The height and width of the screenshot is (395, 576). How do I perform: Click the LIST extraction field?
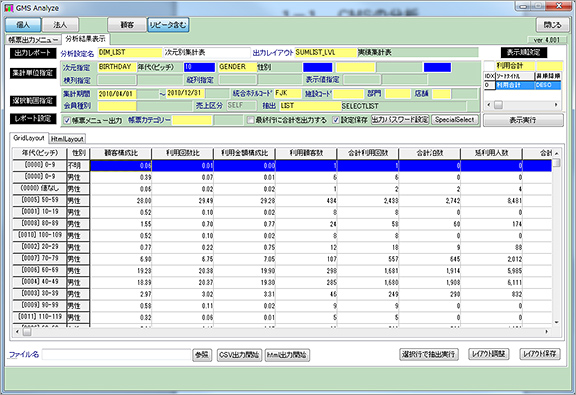[x=310, y=106]
